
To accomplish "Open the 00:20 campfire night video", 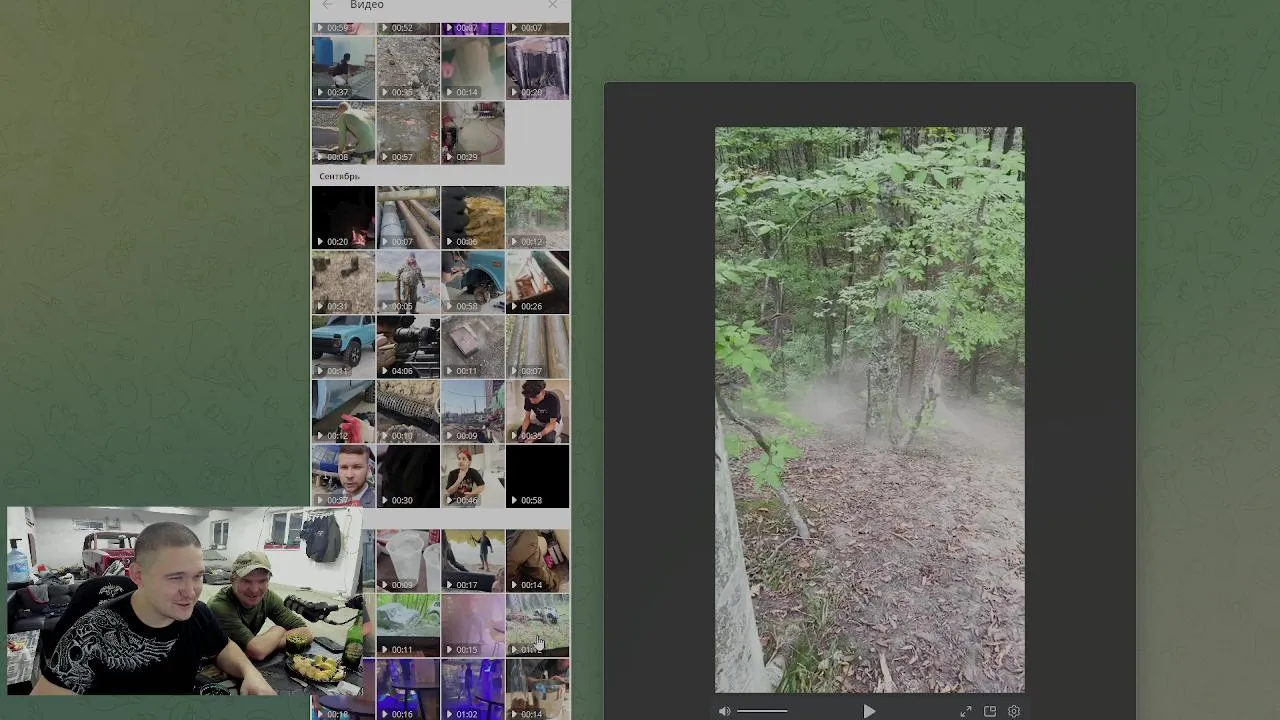I will [x=343, y=217].
